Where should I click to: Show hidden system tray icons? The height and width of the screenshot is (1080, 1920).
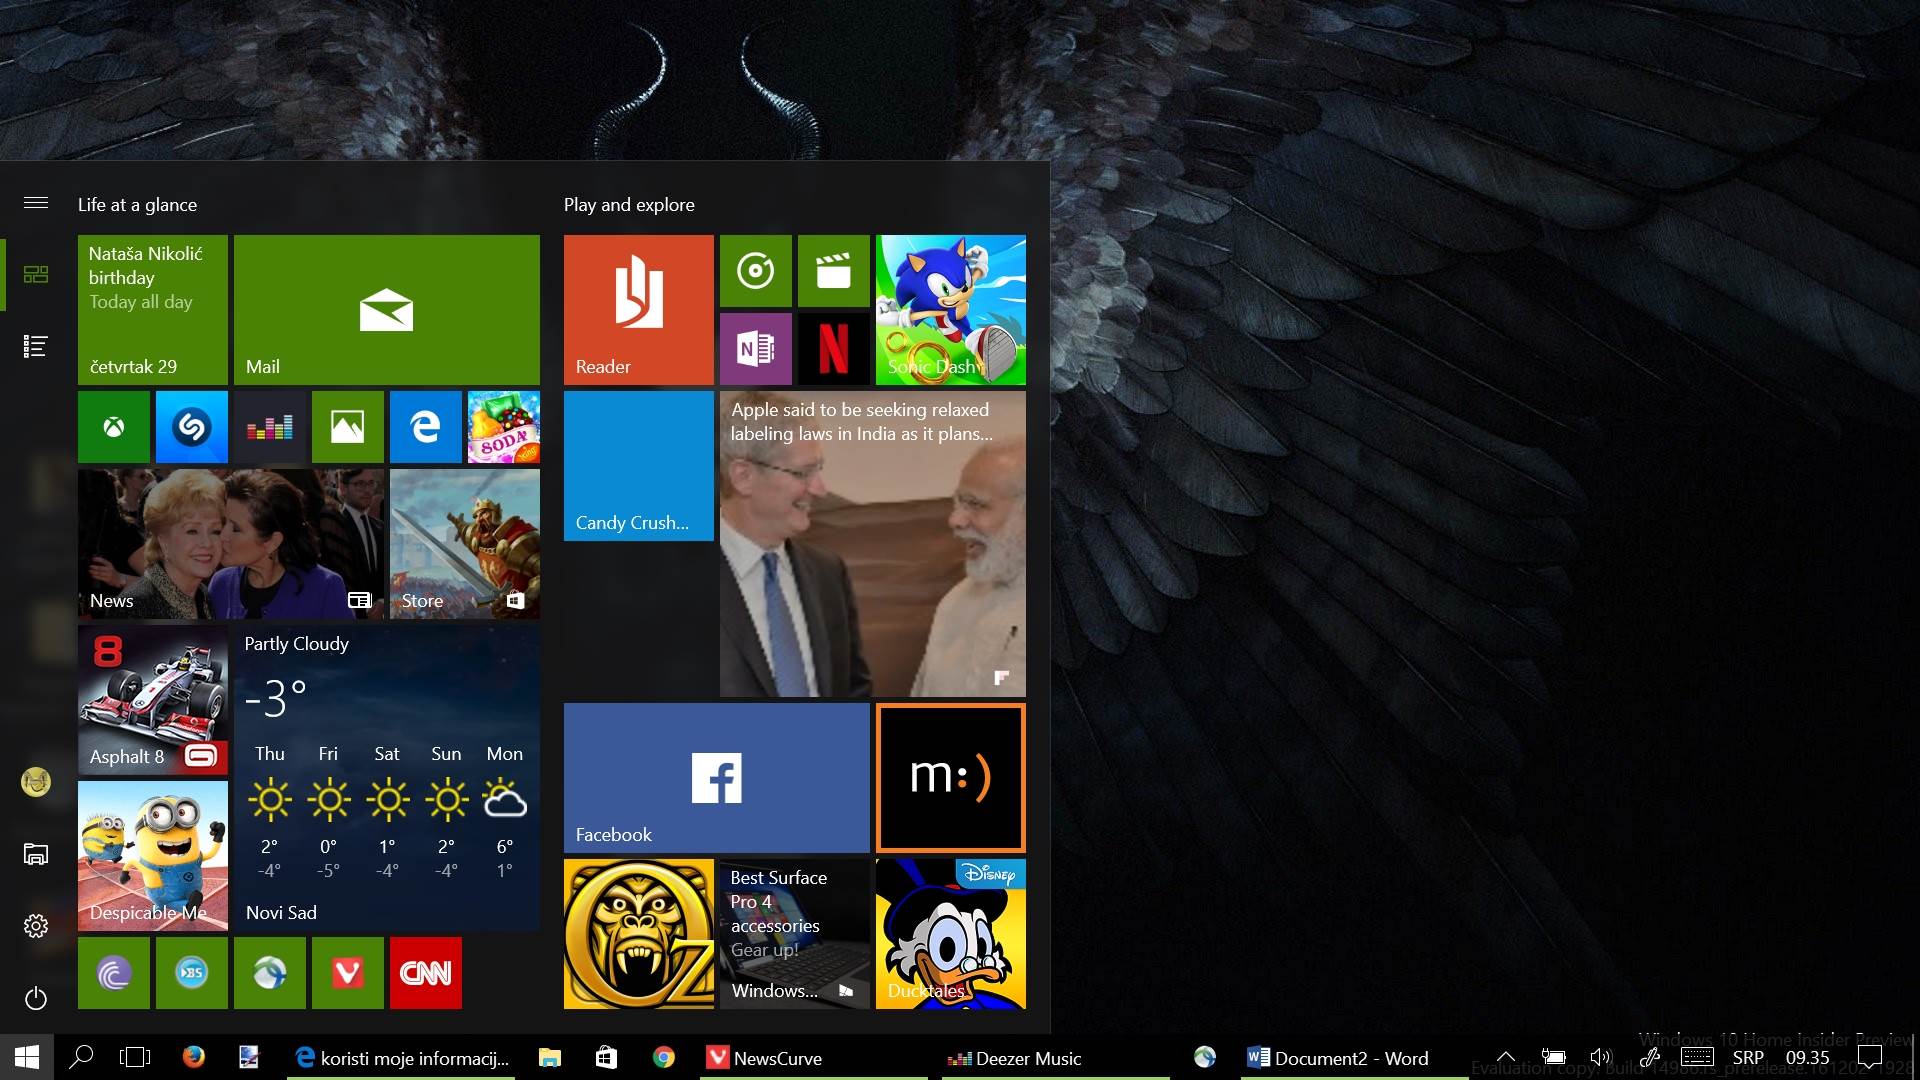coord(1505,1057)
